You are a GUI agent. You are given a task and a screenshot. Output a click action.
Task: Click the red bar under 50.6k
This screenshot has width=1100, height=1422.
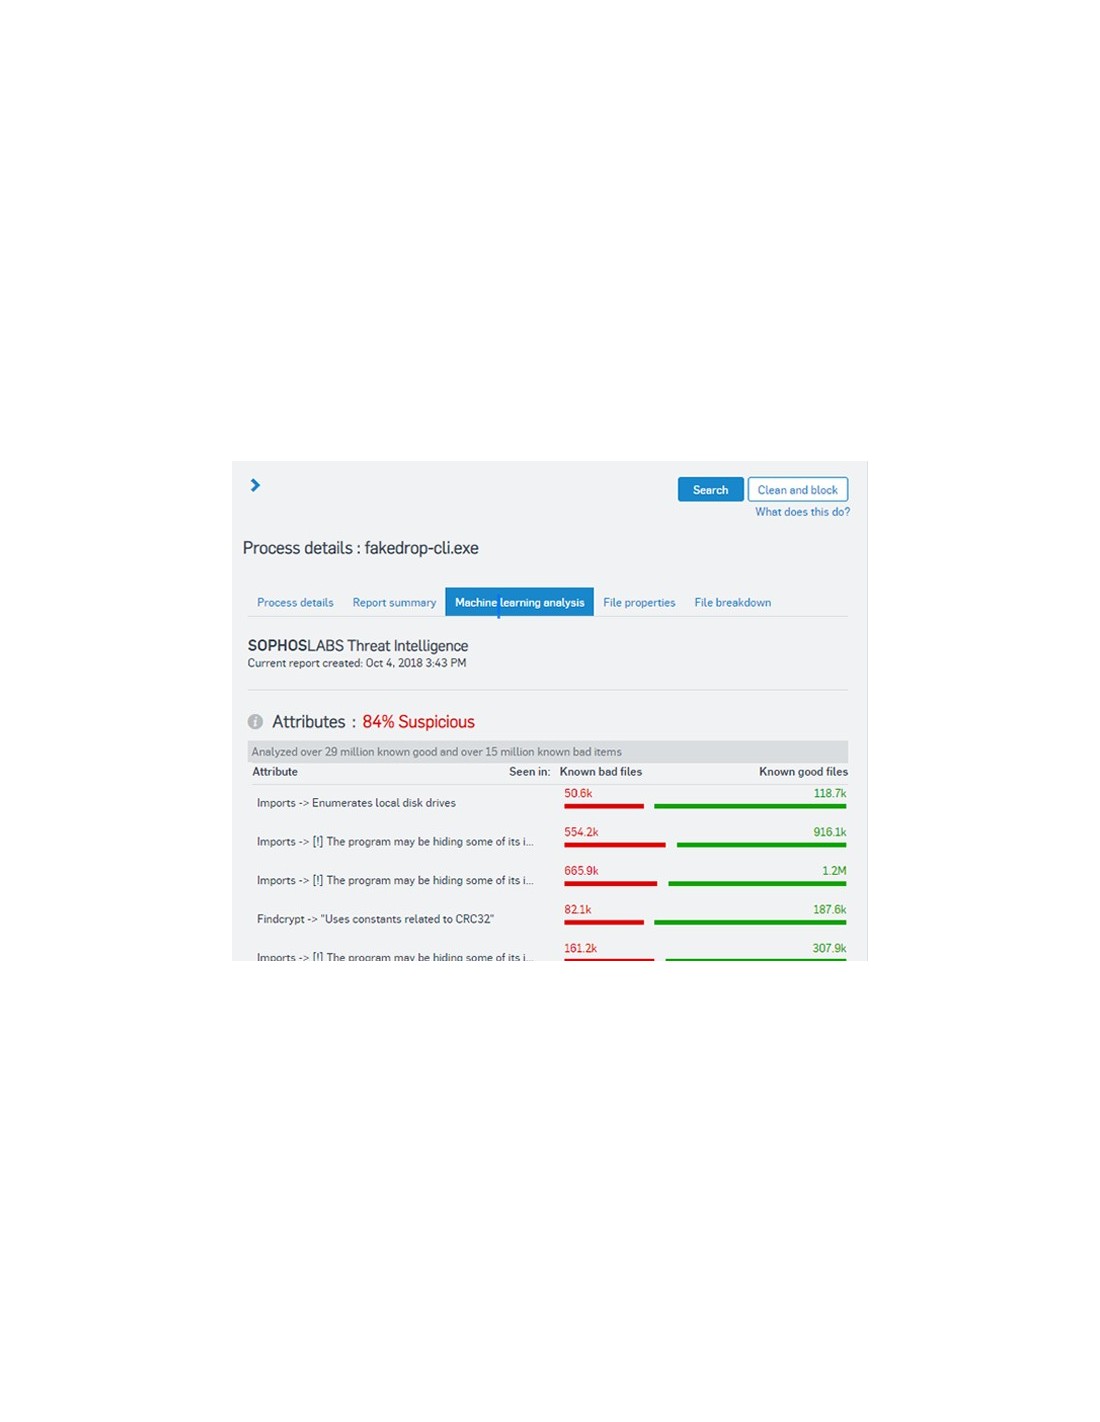click(603, 806)
